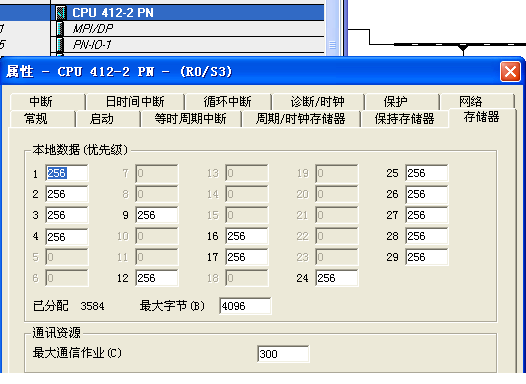Switch to the 保持存储器 tab
526x384 pixels.
(x=405, y=119)
